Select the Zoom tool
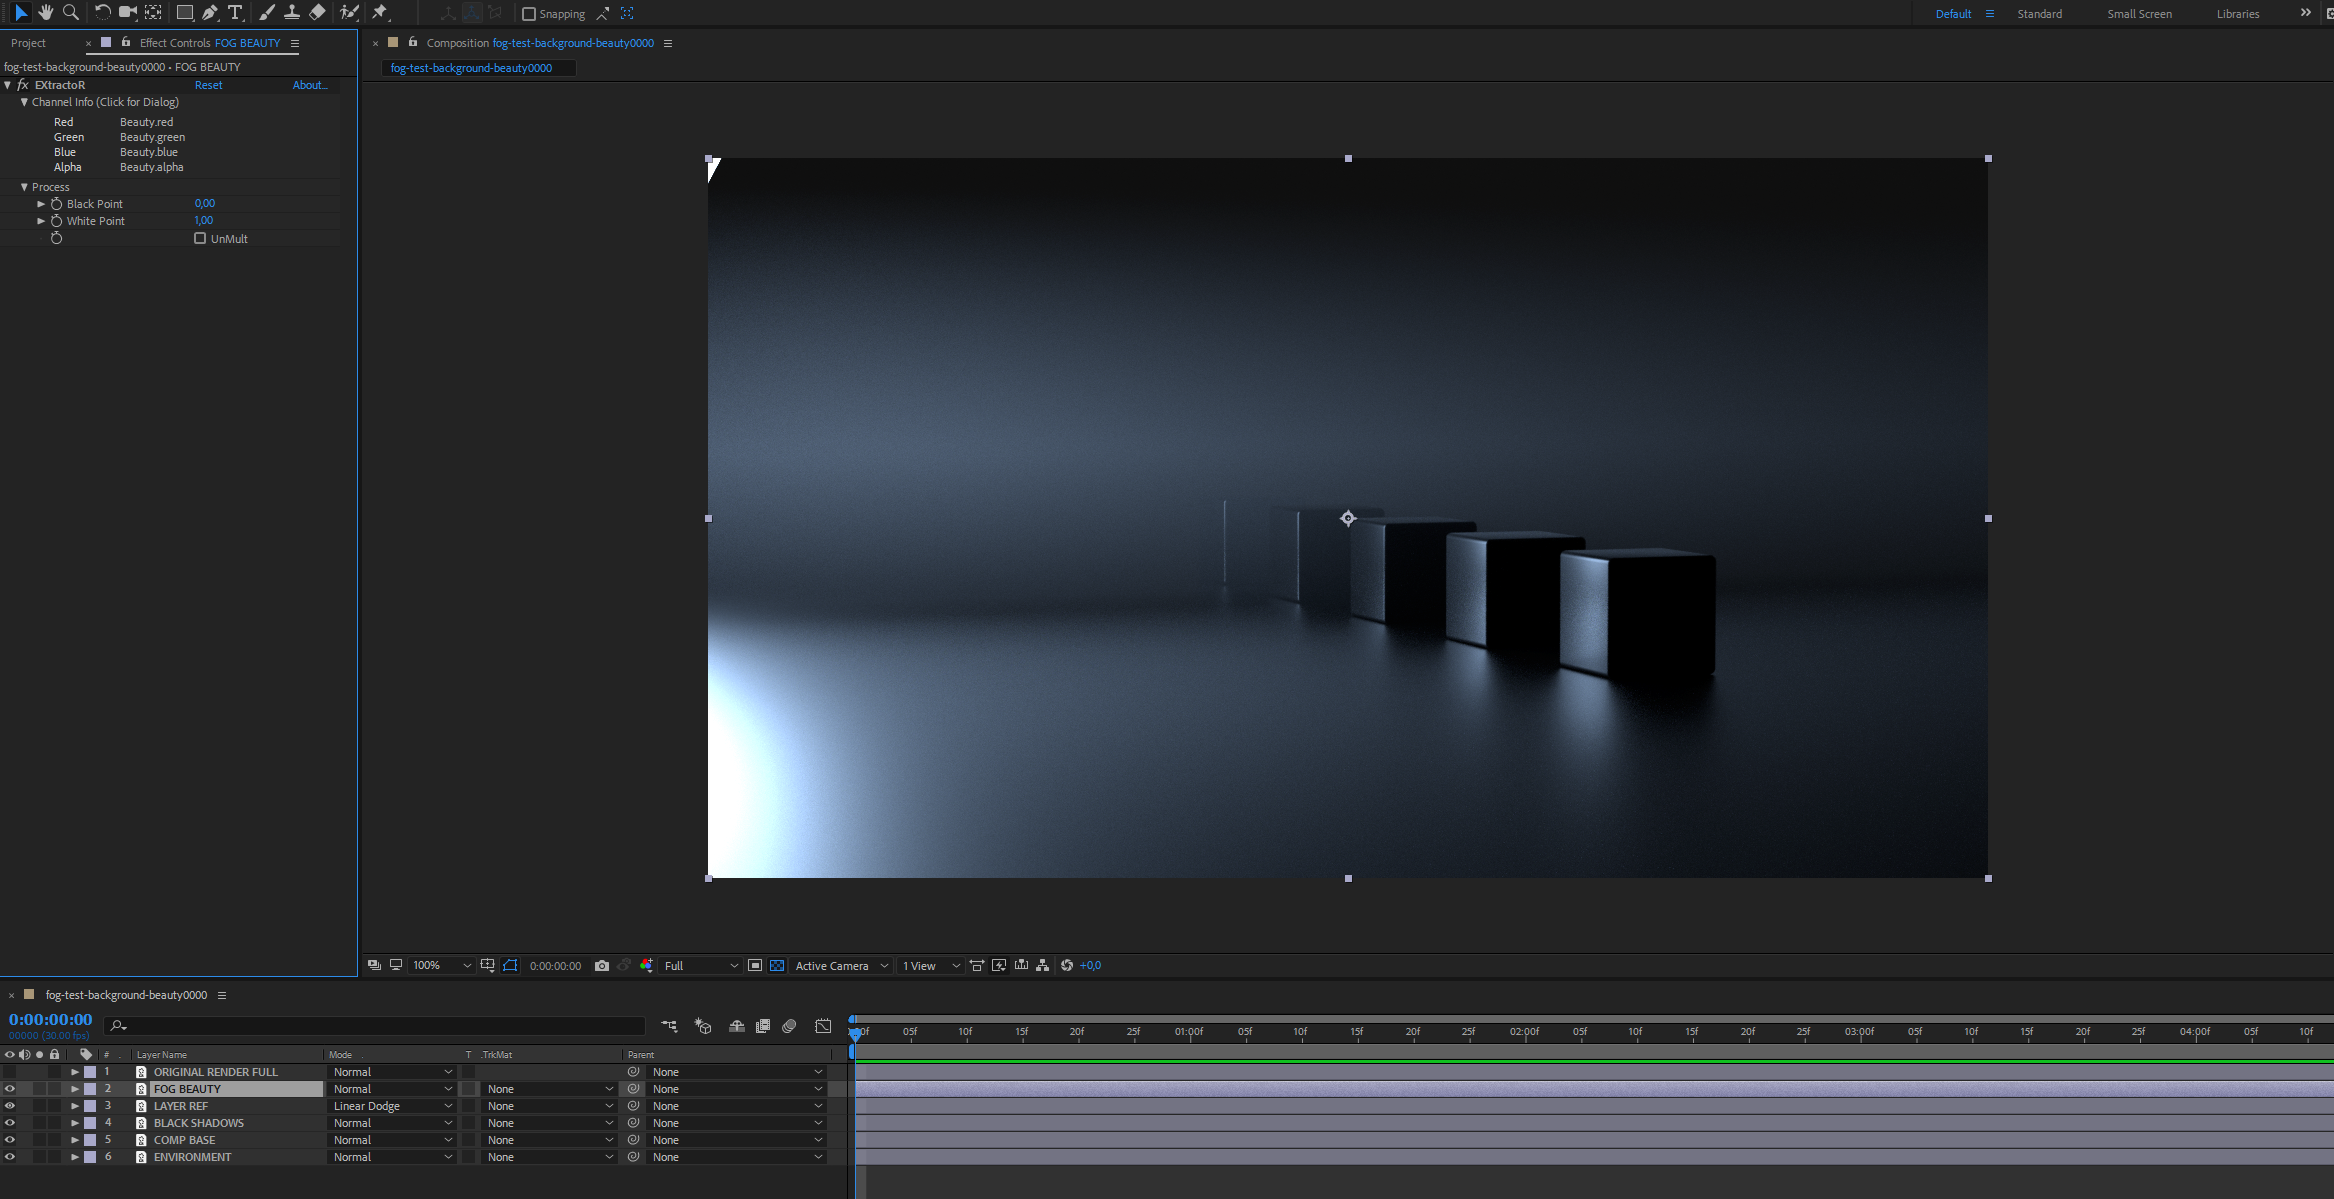This screenshot has width=2334, height=1199. click(71, 12)
